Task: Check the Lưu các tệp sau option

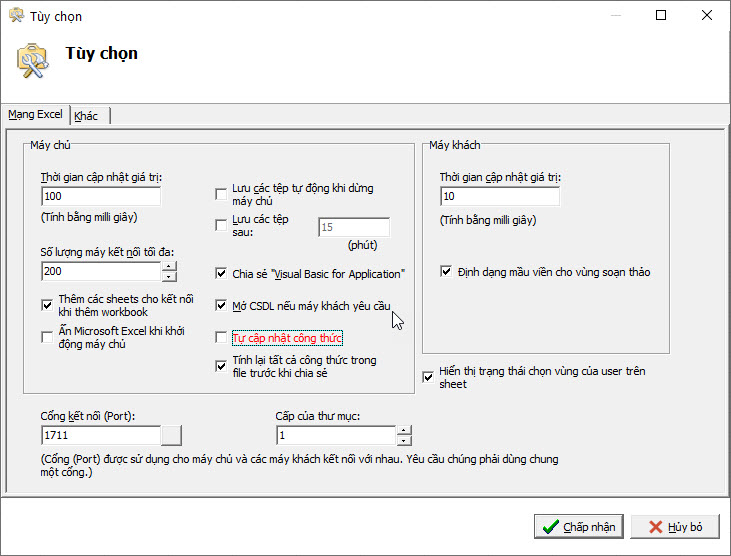Action: point(221,226)
